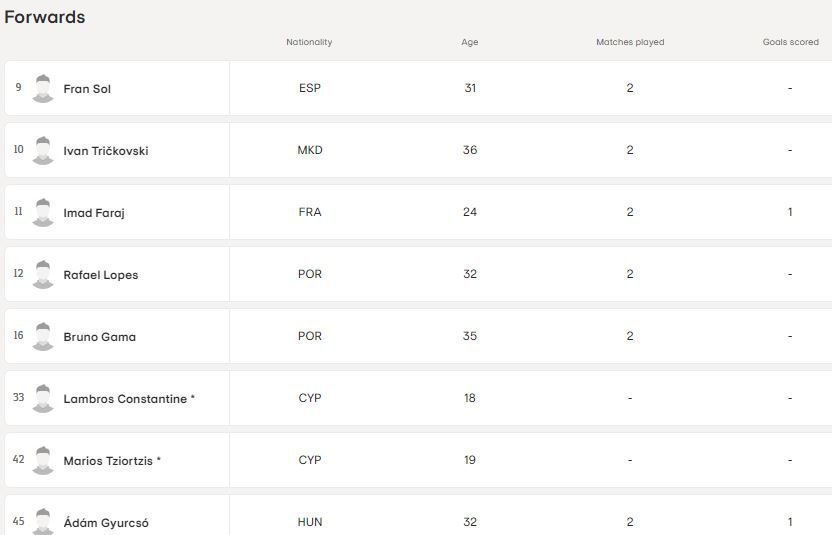Open Ádám Gyurcsó's avatar icon
This screenshot has height=535, width=832.
[x=43, y=521]
